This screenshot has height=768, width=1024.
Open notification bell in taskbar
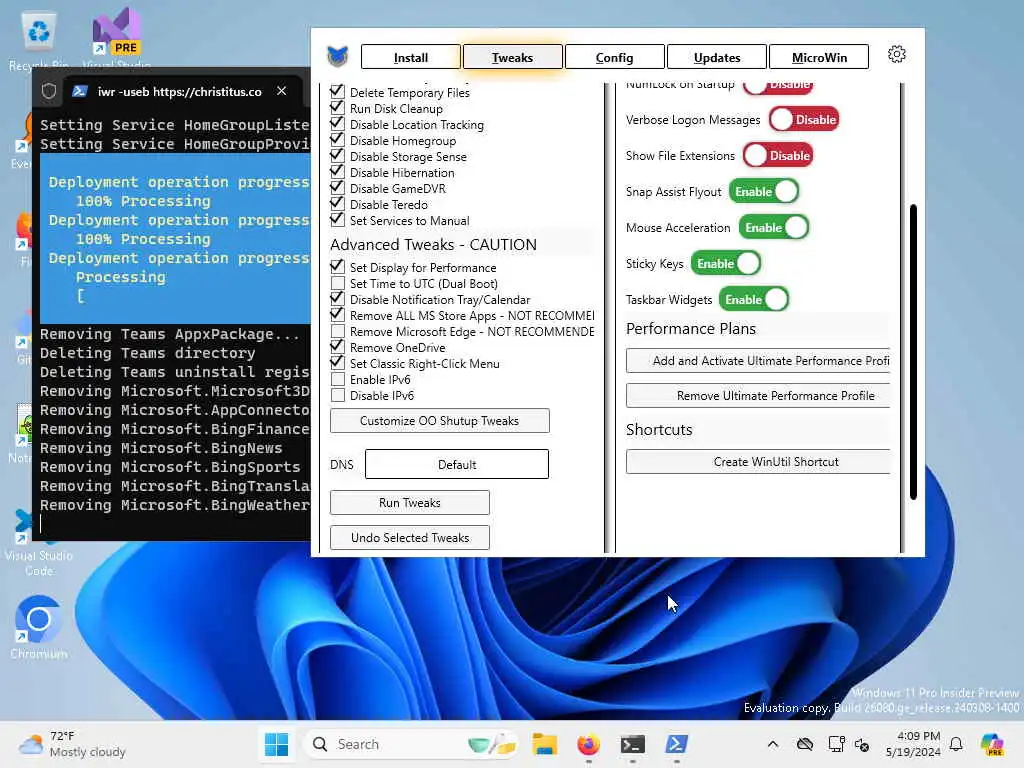(x=956, y=744)
